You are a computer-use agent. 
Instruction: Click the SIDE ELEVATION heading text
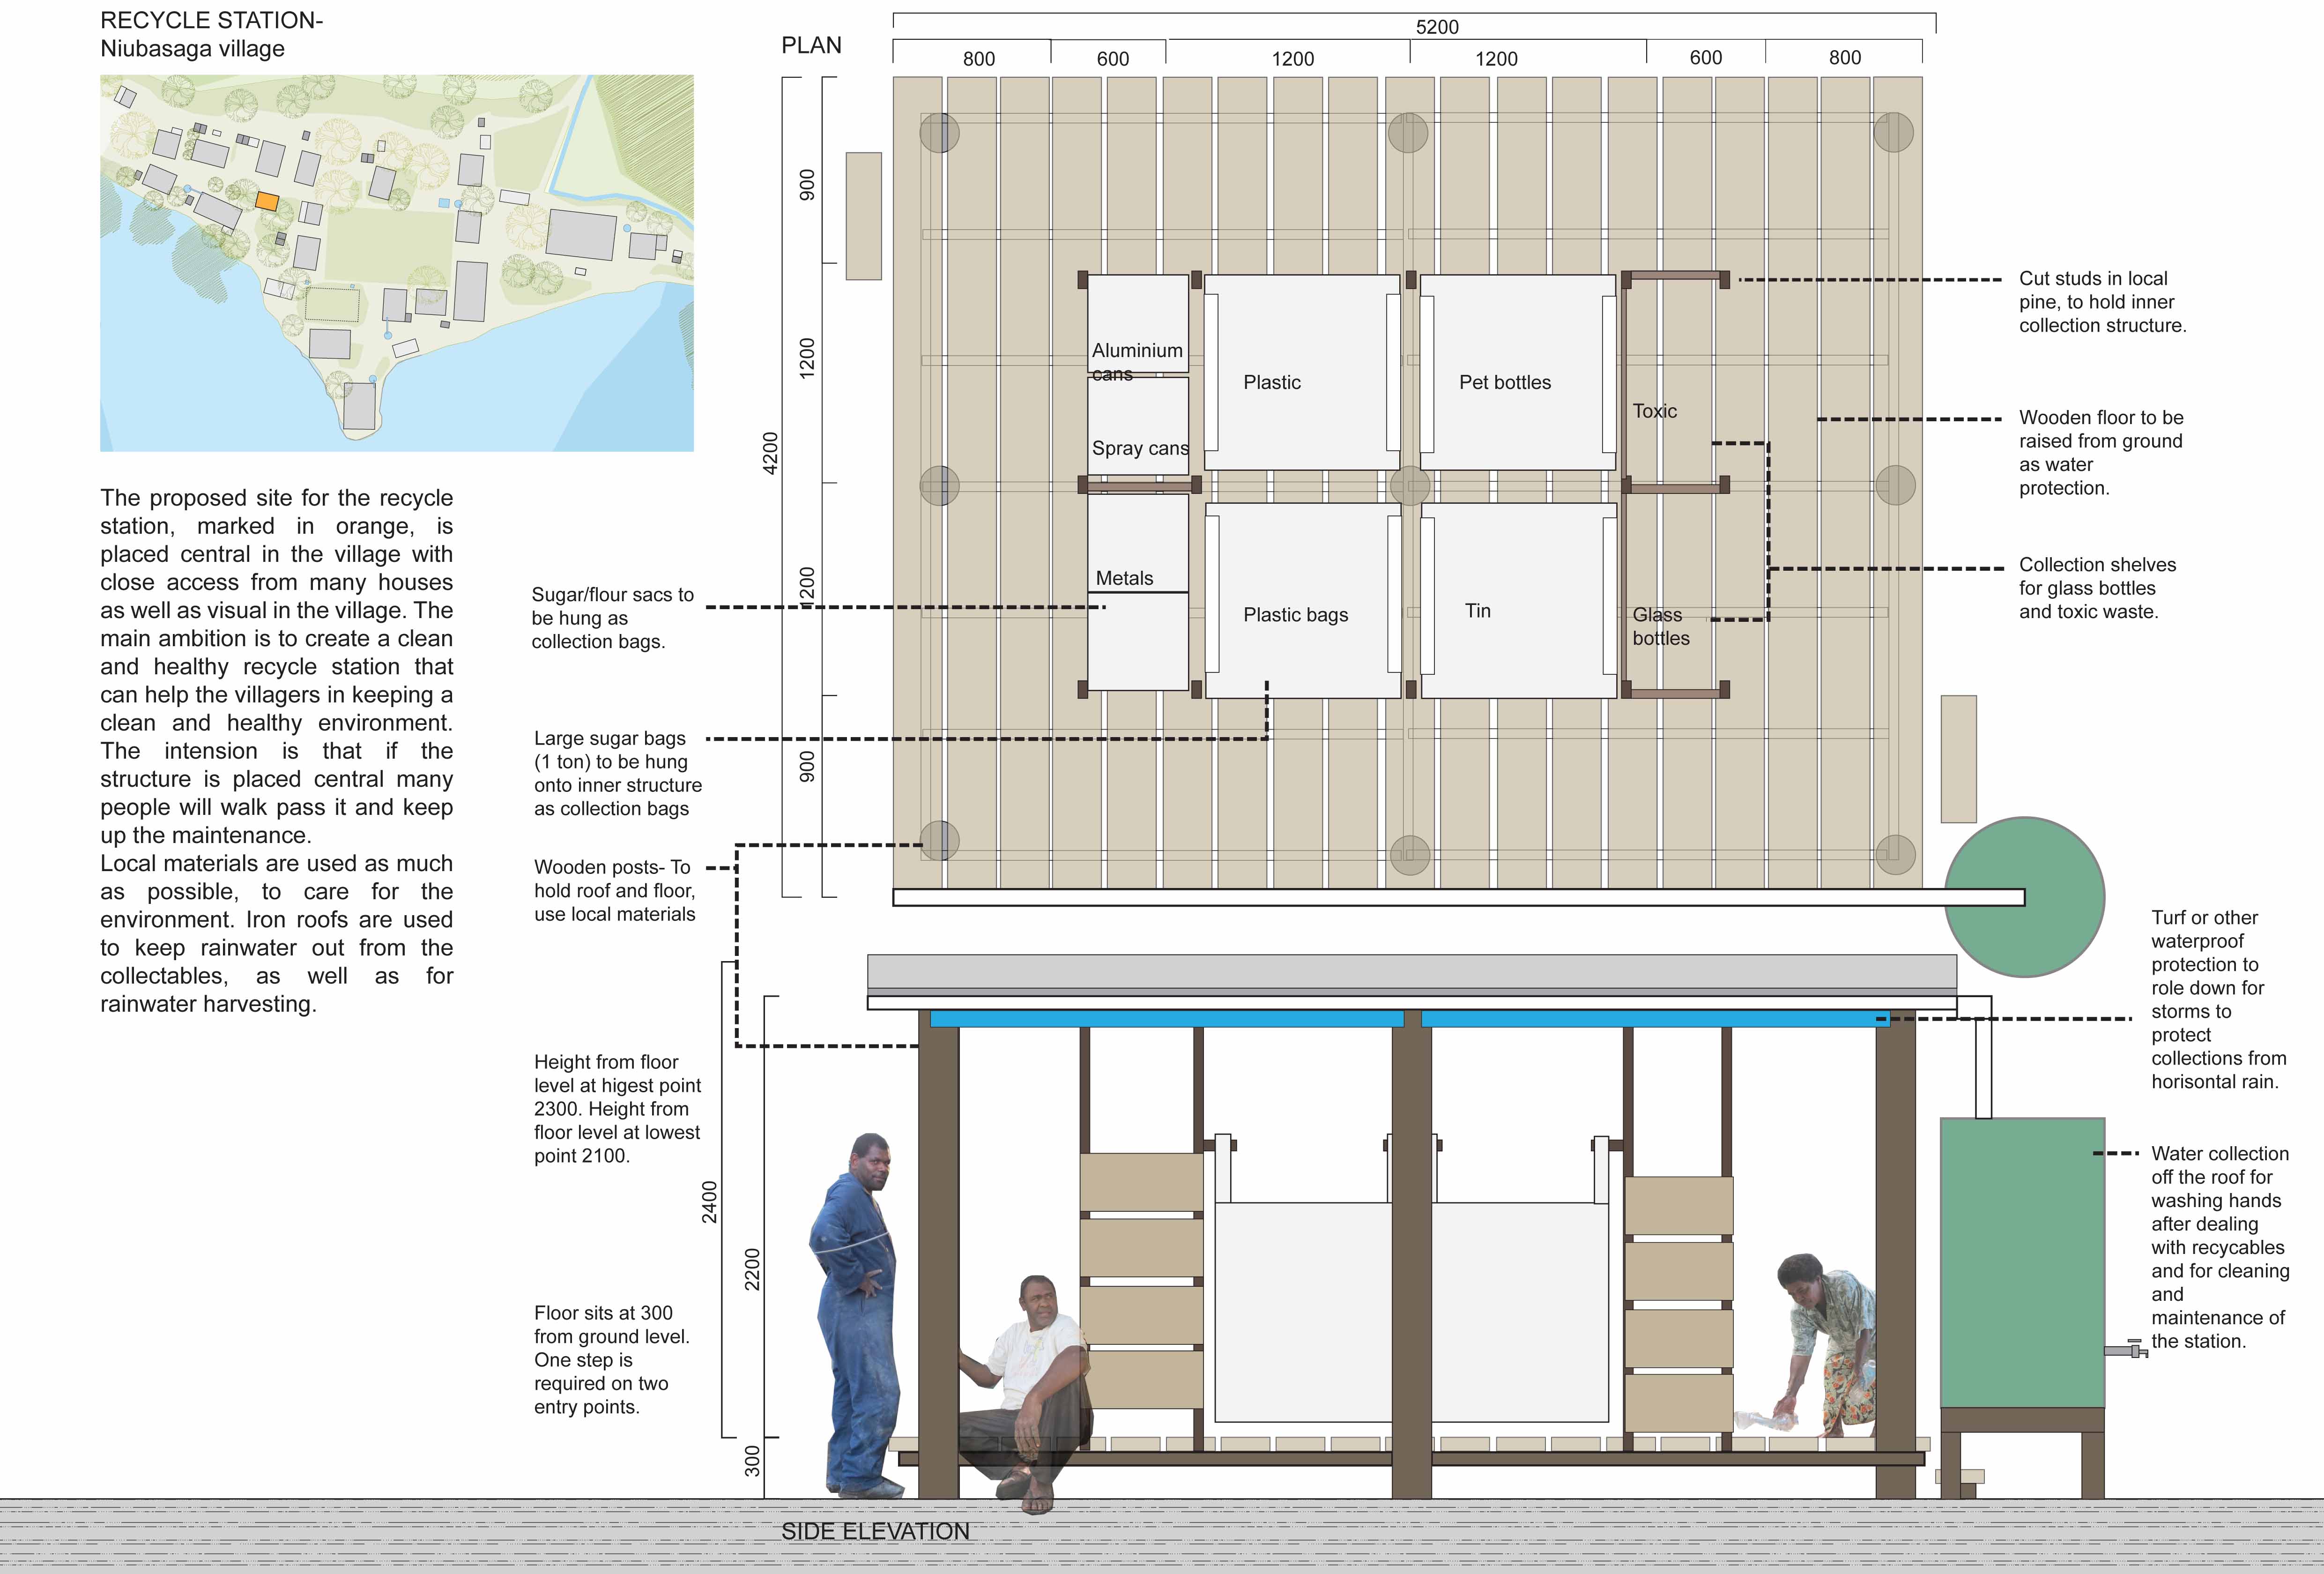click(875, 1531)
